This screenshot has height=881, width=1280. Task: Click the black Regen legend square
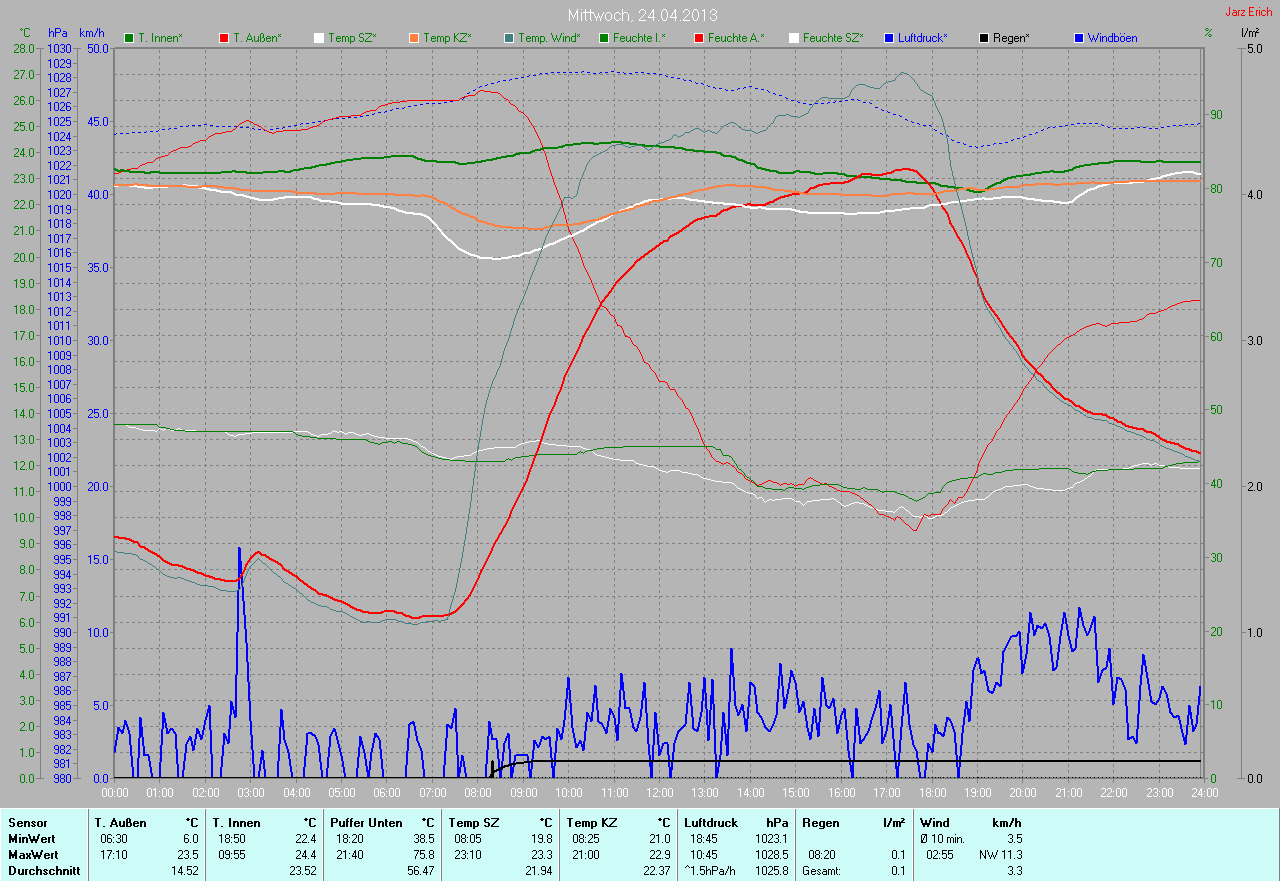984,38
